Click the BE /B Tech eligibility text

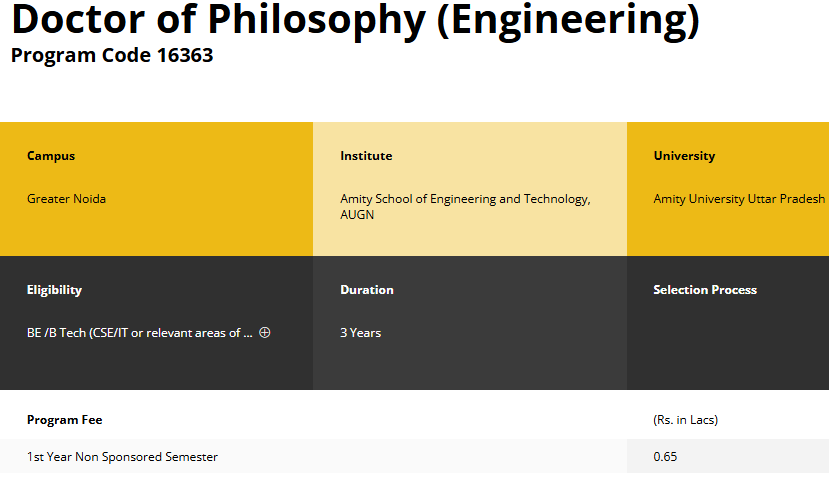tap(140, 332)
